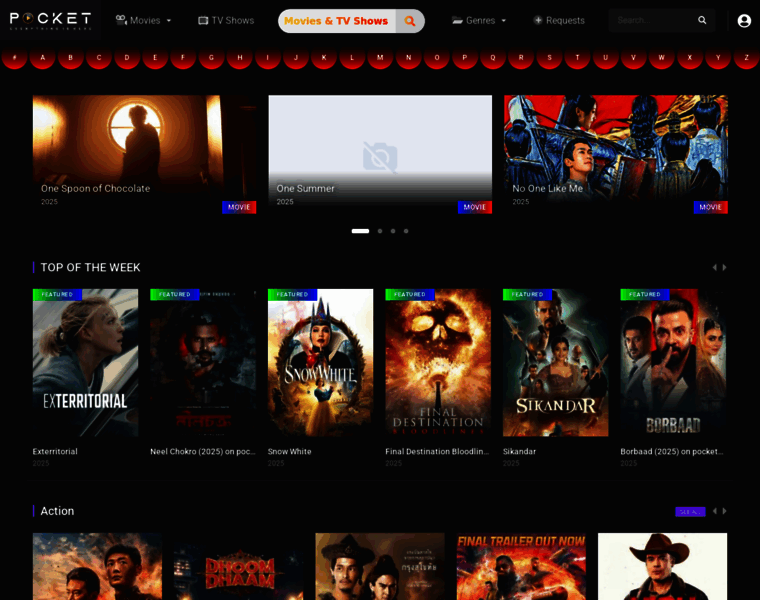Filter titles by letter J
The height and width of the screenshot is (600, 760).
click(296, 57)
